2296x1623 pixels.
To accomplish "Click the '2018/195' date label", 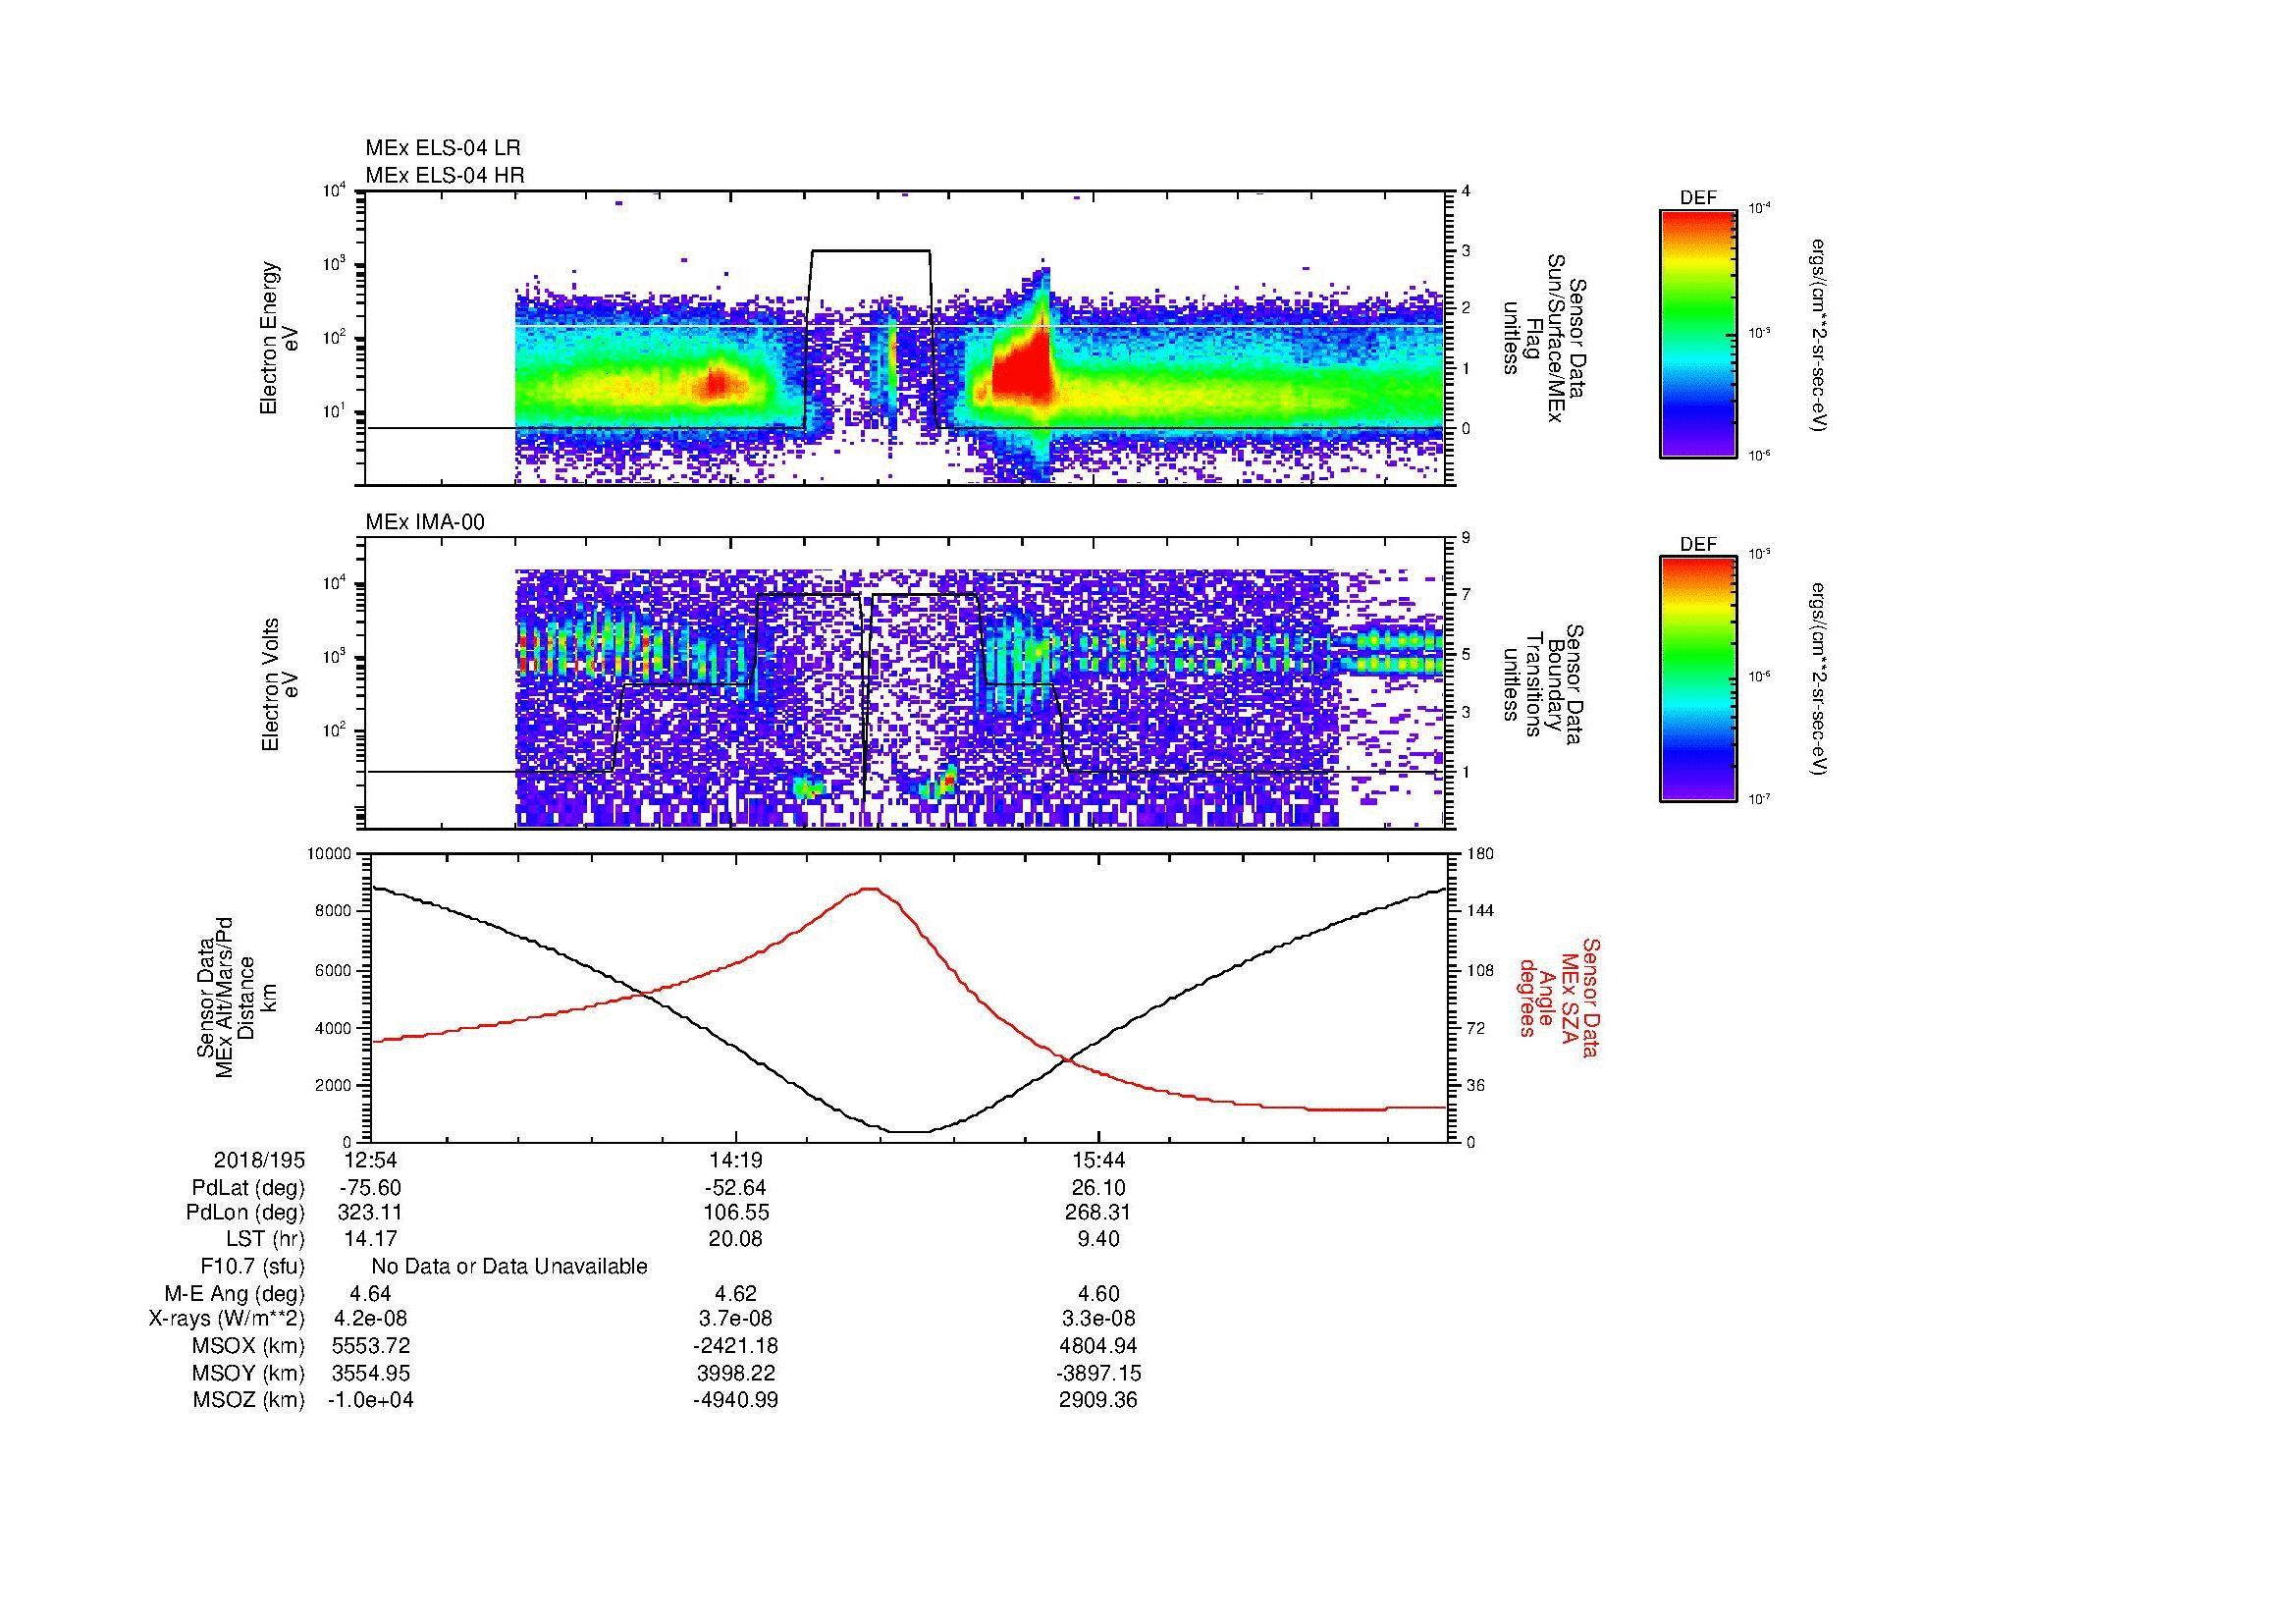I will 259,1161.
